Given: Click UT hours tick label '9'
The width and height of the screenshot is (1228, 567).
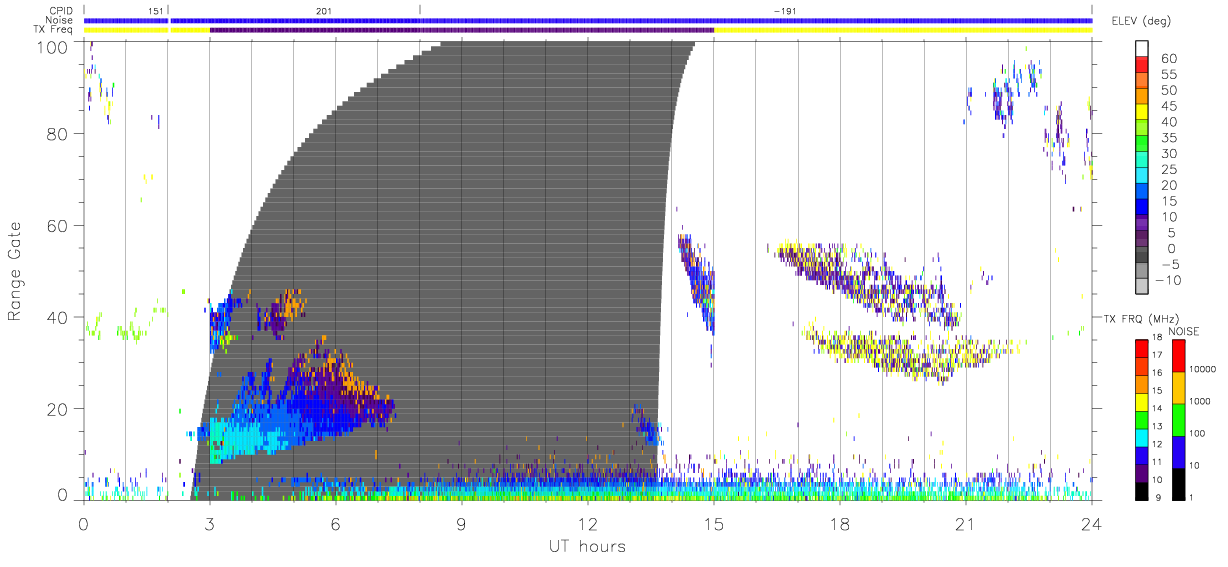Looking at the screenshot, I should 462,524.
